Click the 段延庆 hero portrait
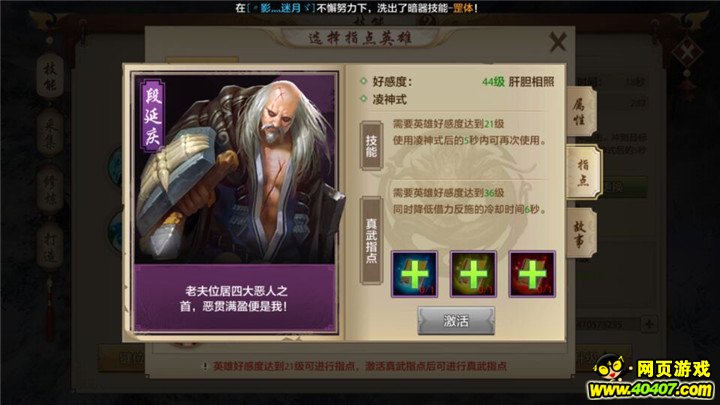The width and height of the screenshot is (720, 405). coord(235,169)
